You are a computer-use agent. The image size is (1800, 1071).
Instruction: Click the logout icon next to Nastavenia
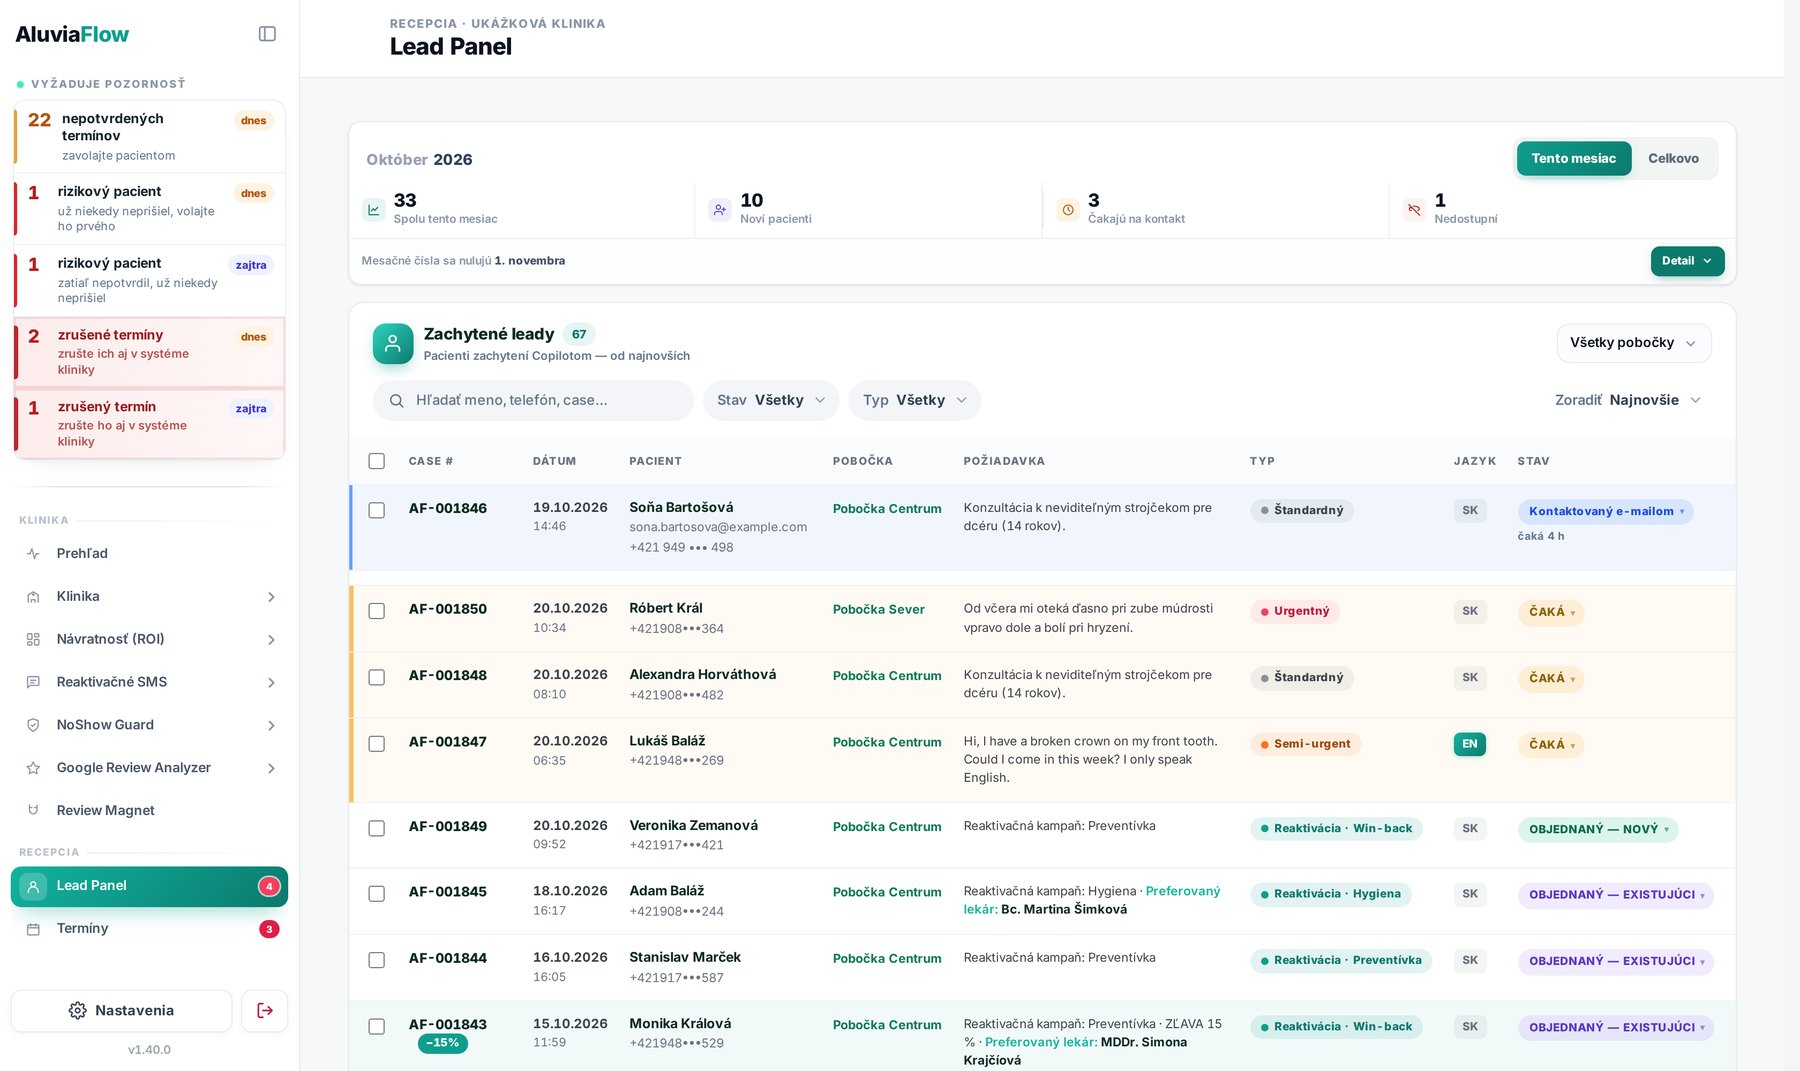[265, 1011]
